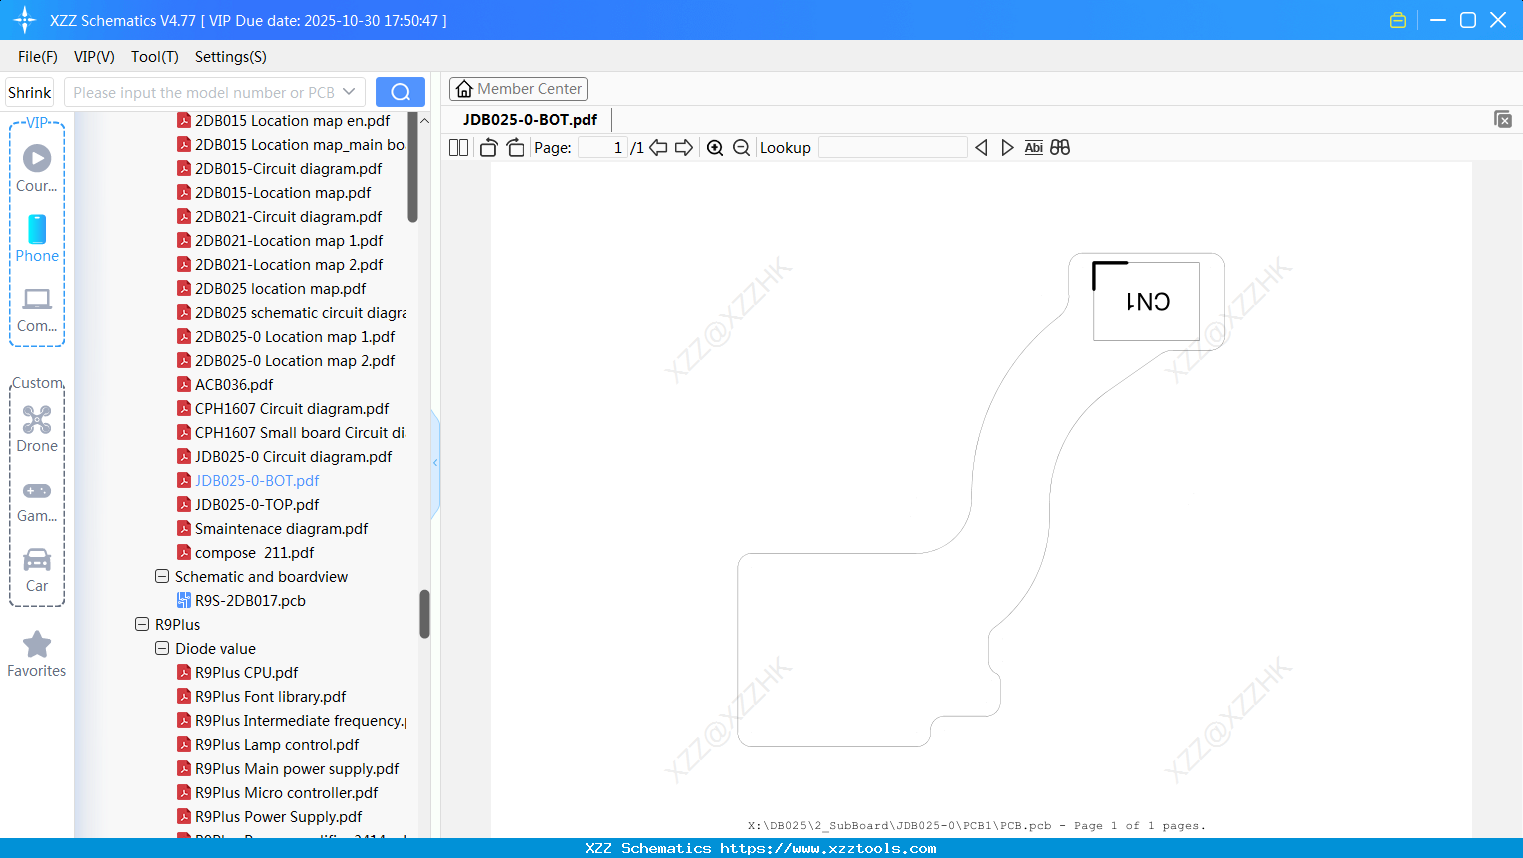Open R9Plus CPU.pdf
This screenshot has height=858, width=1523.
(x=246, y=673)
